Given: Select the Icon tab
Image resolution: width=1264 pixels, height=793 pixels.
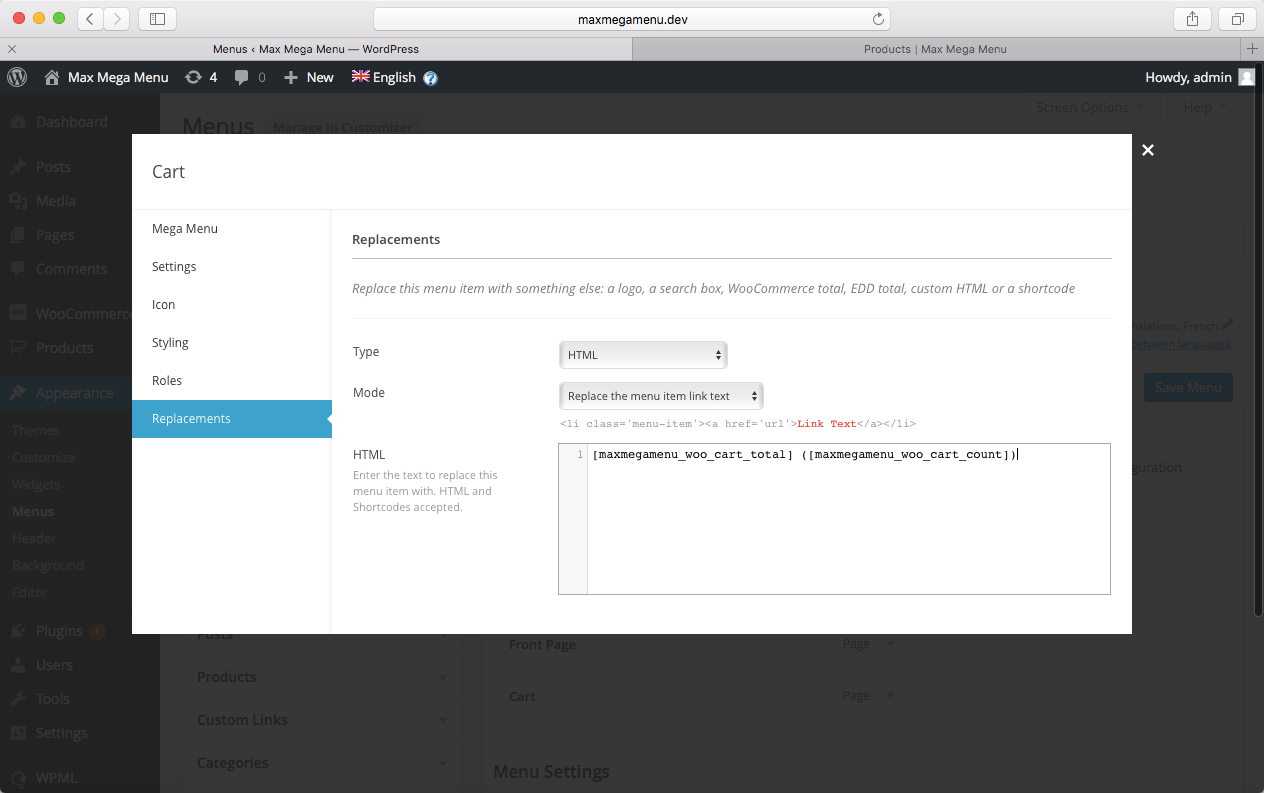Looking at the screenshot, I should click(232, 305).
